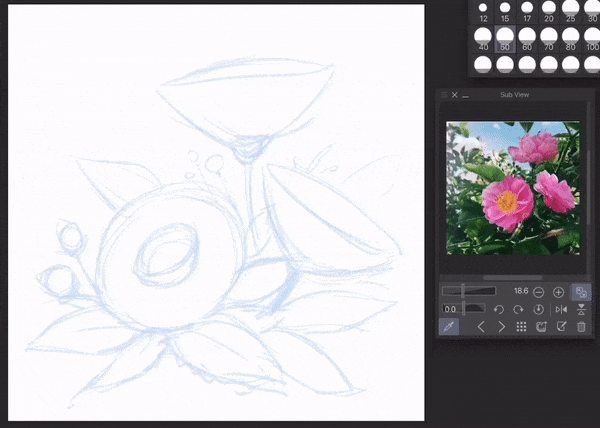Flip Sub View image vertically
The image size is (600, 428).
coord(581,309)
